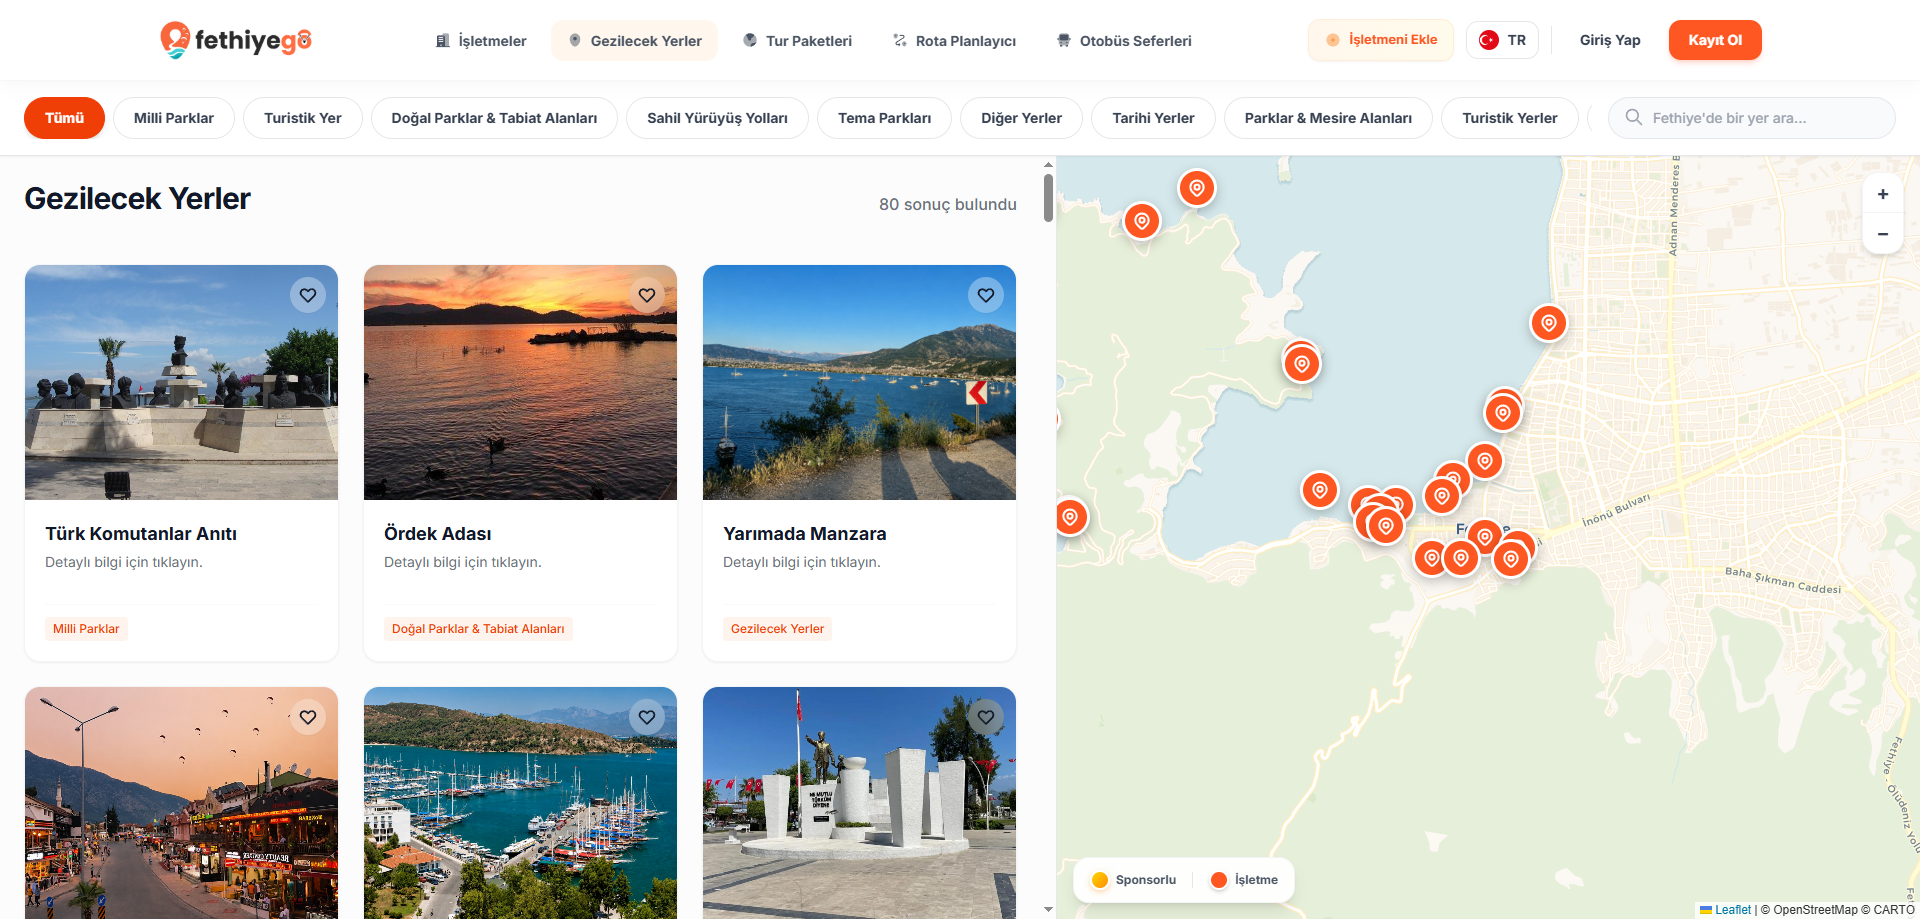The width and height of the screenshot is (1920, 919).
Task: Toggle the heart on Ördek Adası card
Action: 647,295
